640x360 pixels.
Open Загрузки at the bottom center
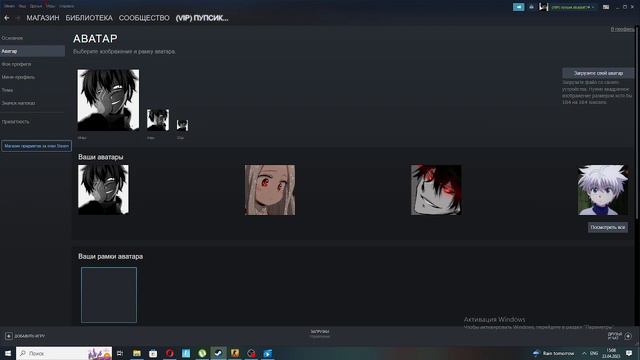tap(320, 333)
